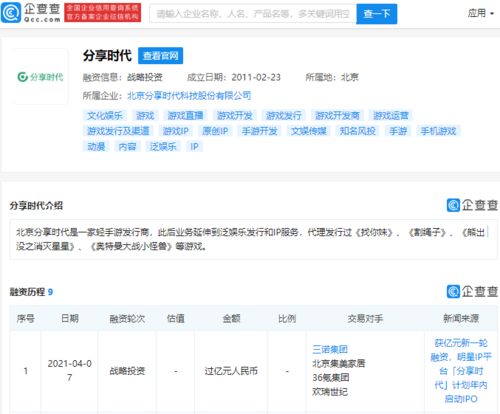This screenshot has height=414, width=500.
Task: Select the 手游开发 tag
Action: click(260, 131)
